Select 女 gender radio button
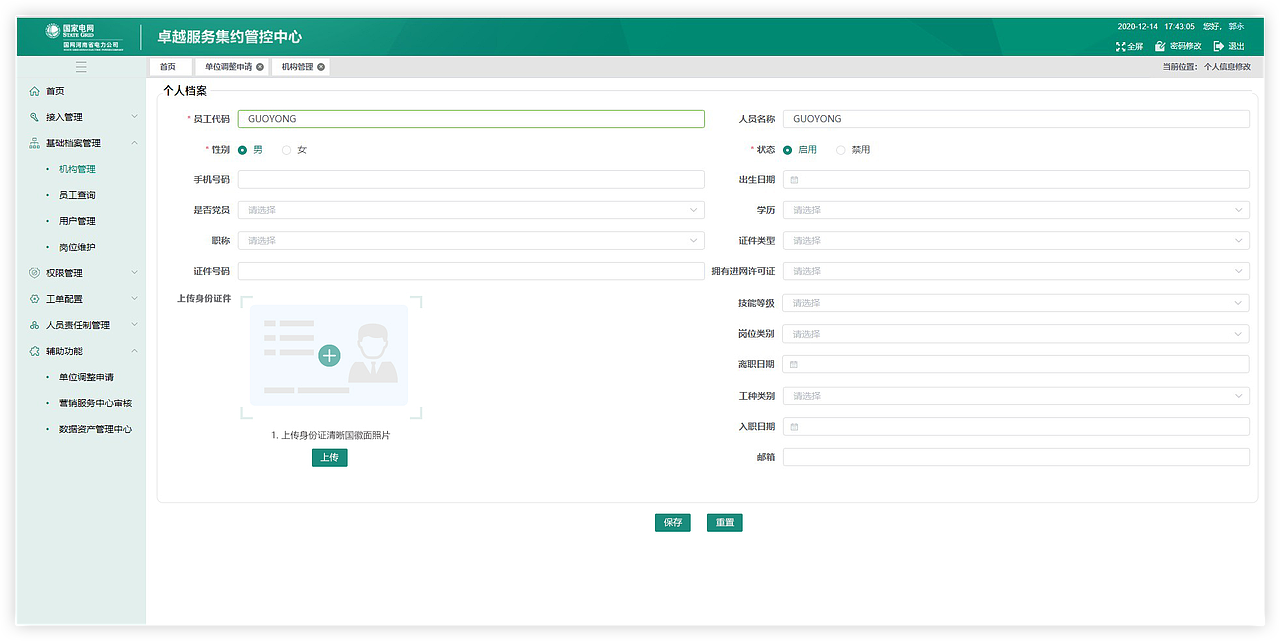The width and height of the screenshot is (1280, 641). point(287,150)
